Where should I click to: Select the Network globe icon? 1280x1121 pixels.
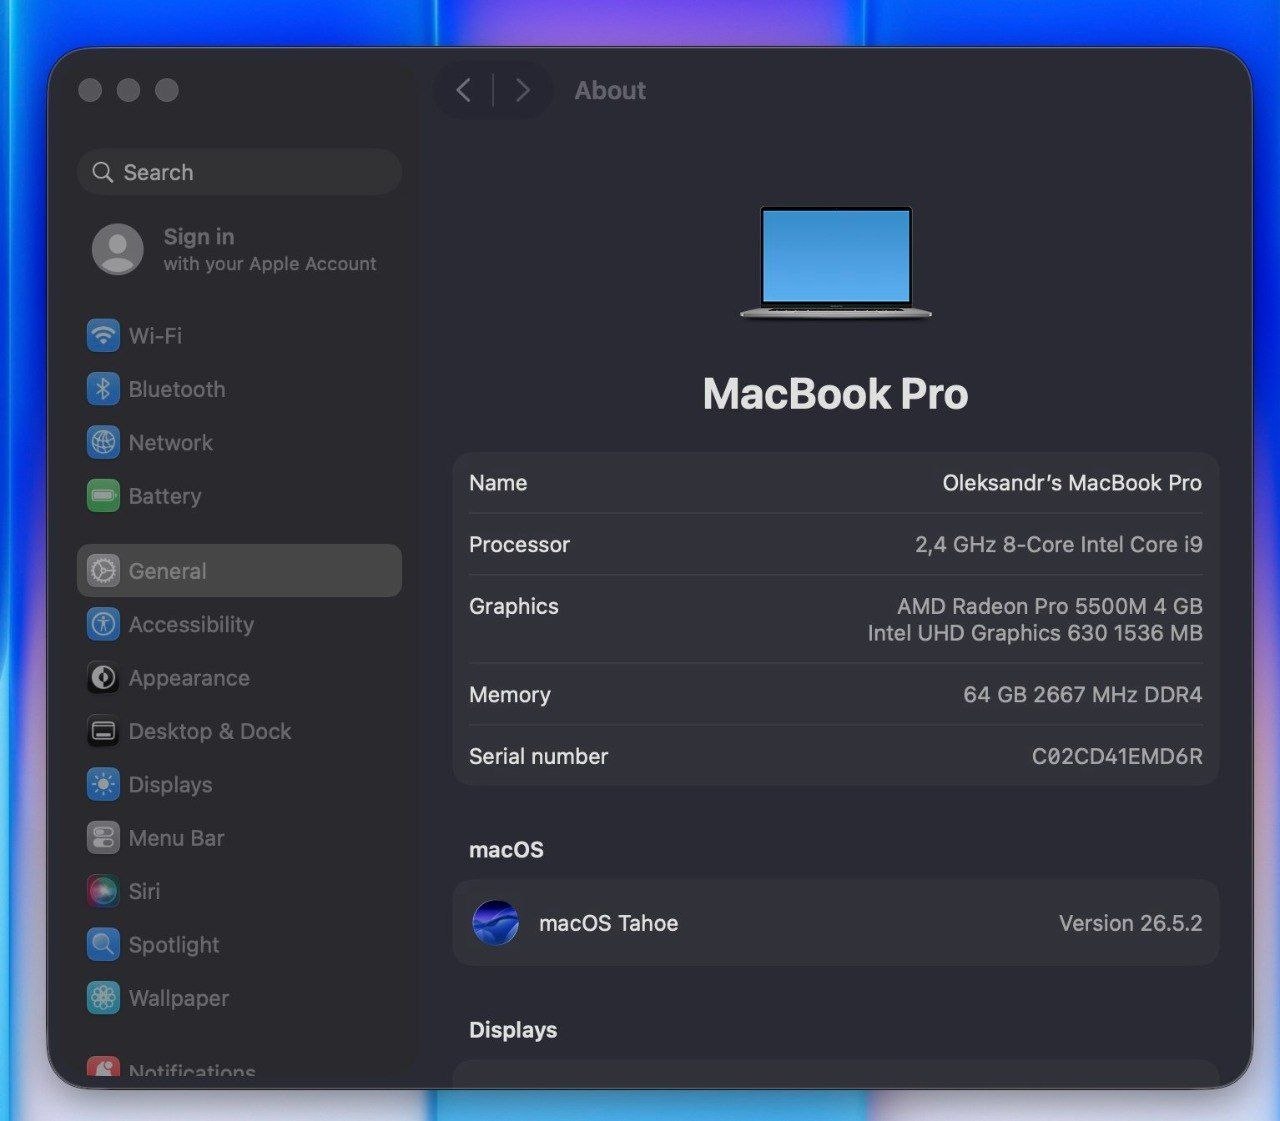tap(103, 442)
